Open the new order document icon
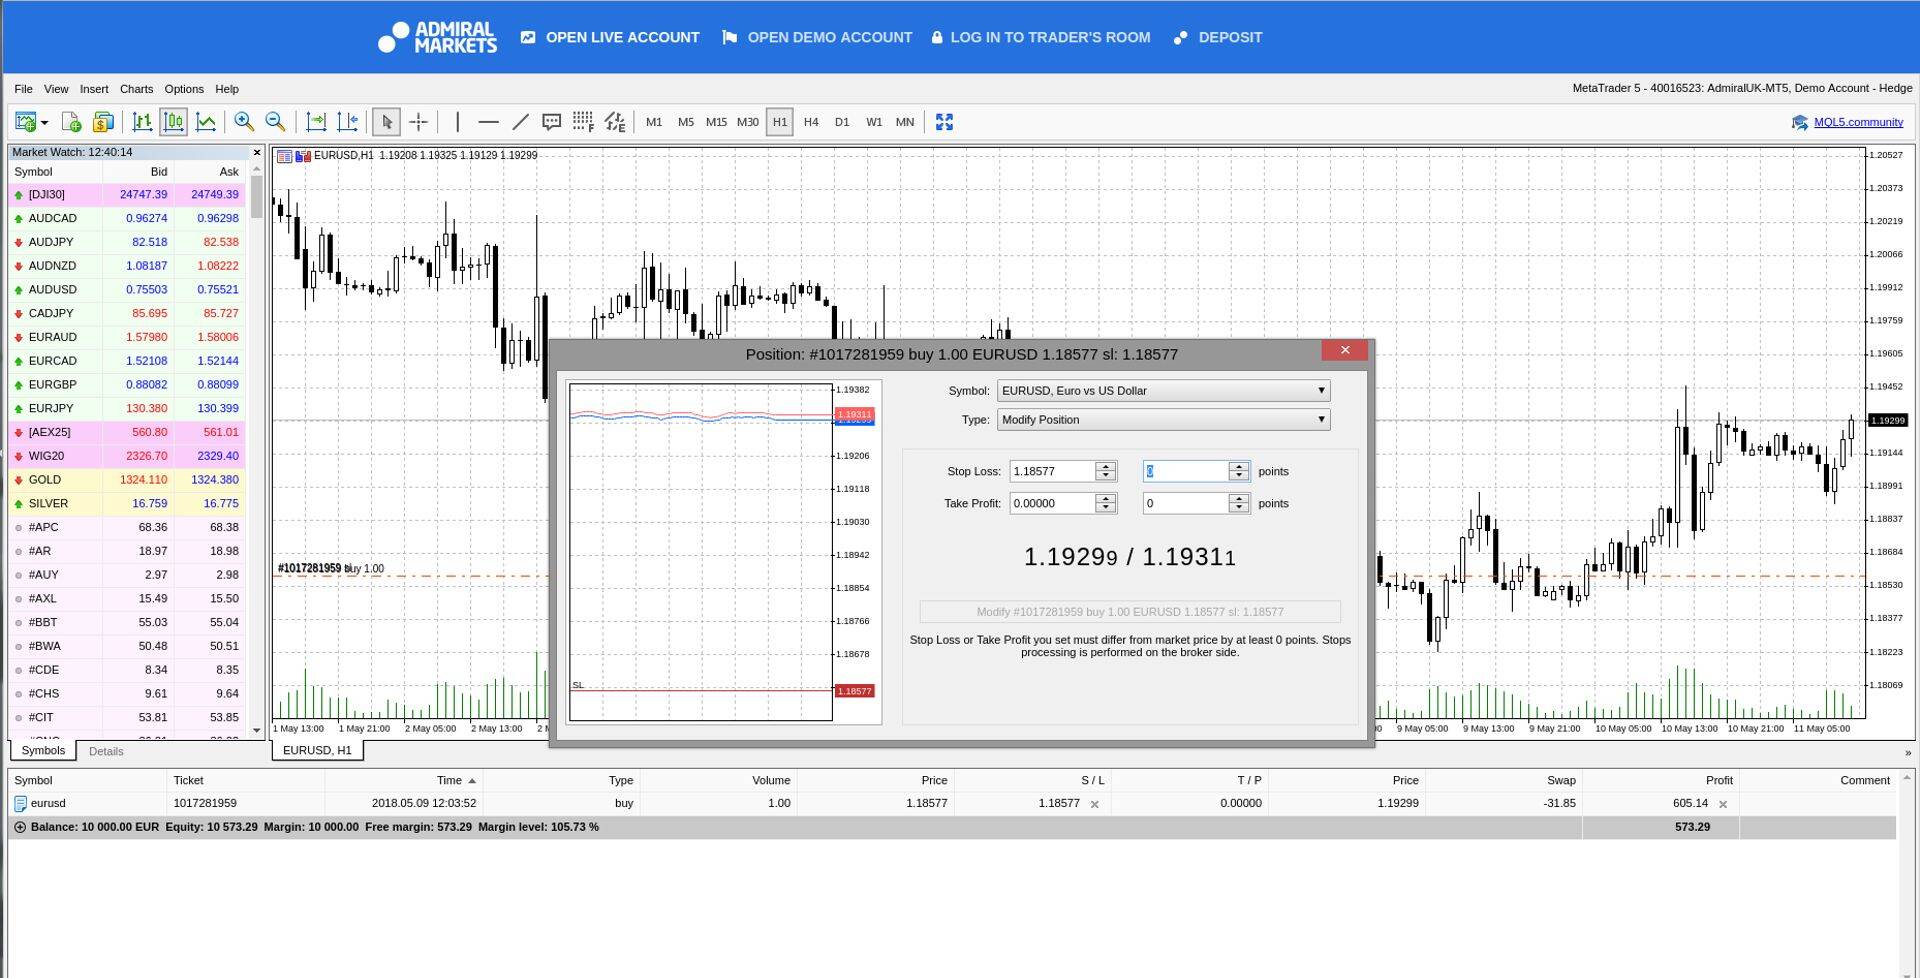 coord(71,122)
